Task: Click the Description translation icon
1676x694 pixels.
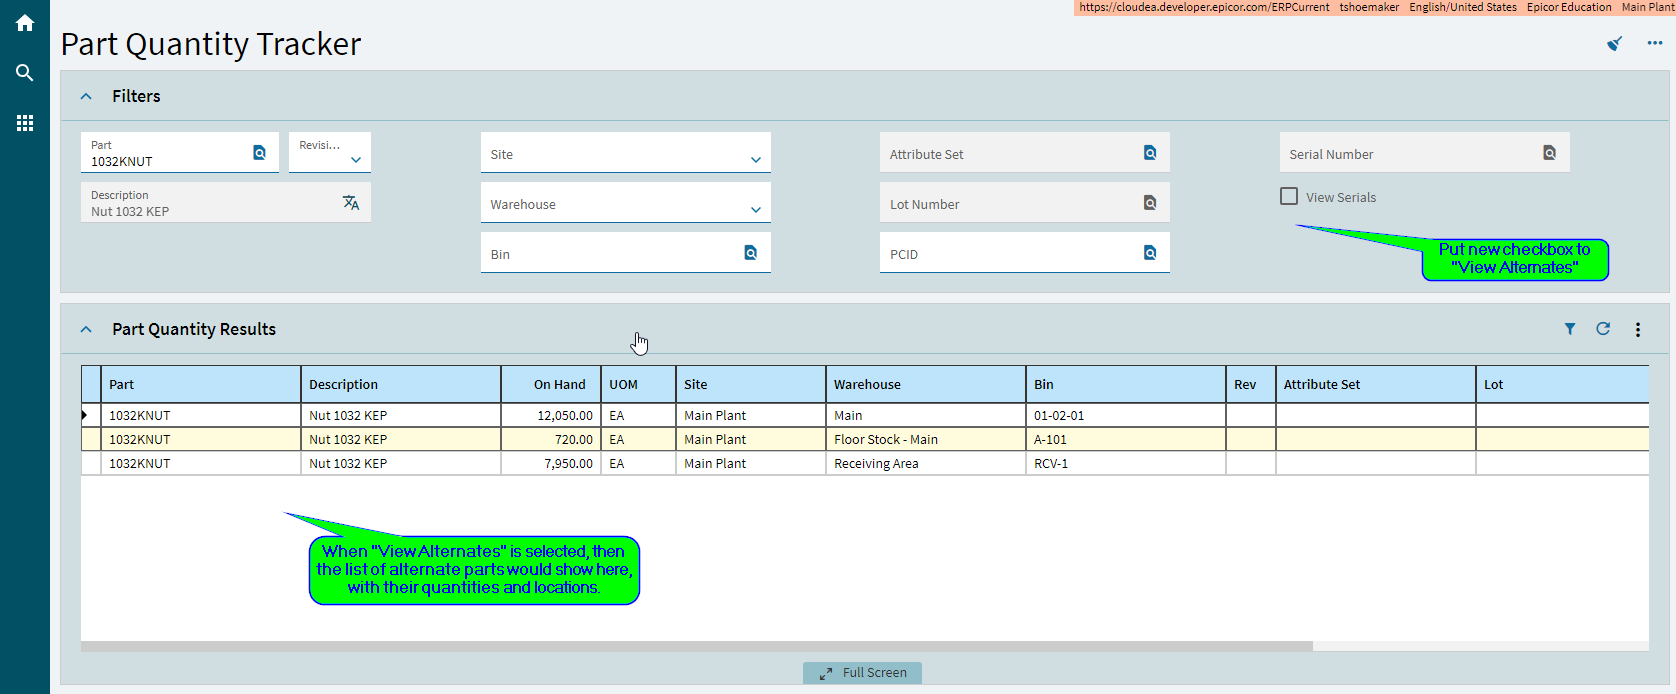Action: (x=351, y=202)
